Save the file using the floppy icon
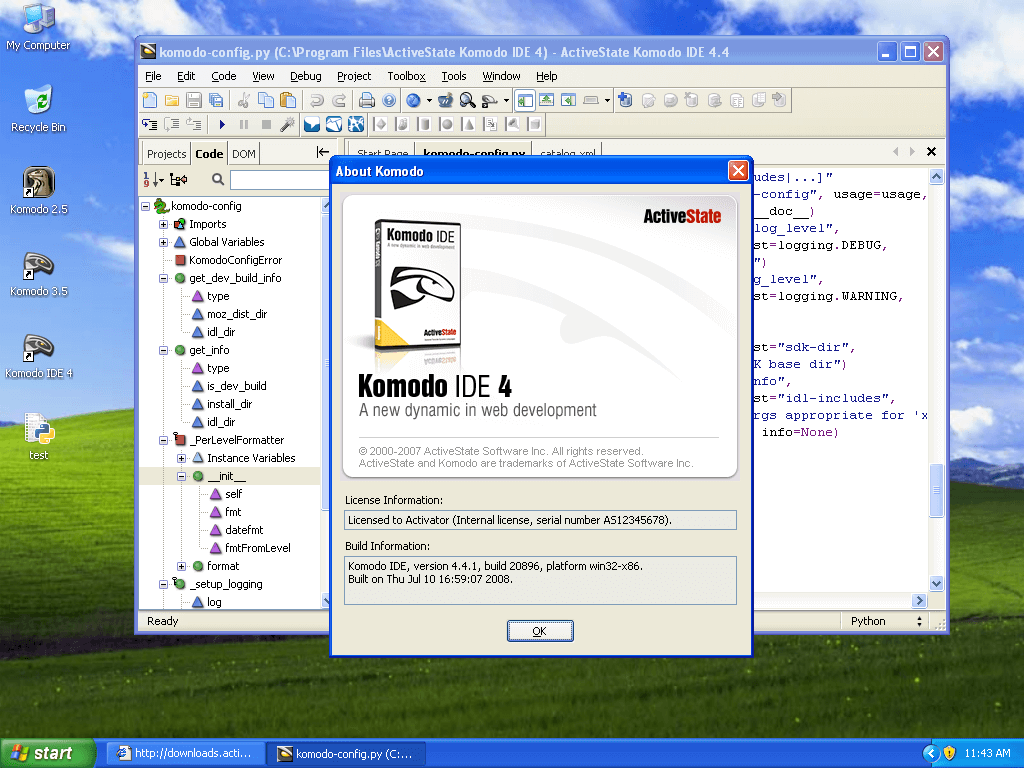 193,100
